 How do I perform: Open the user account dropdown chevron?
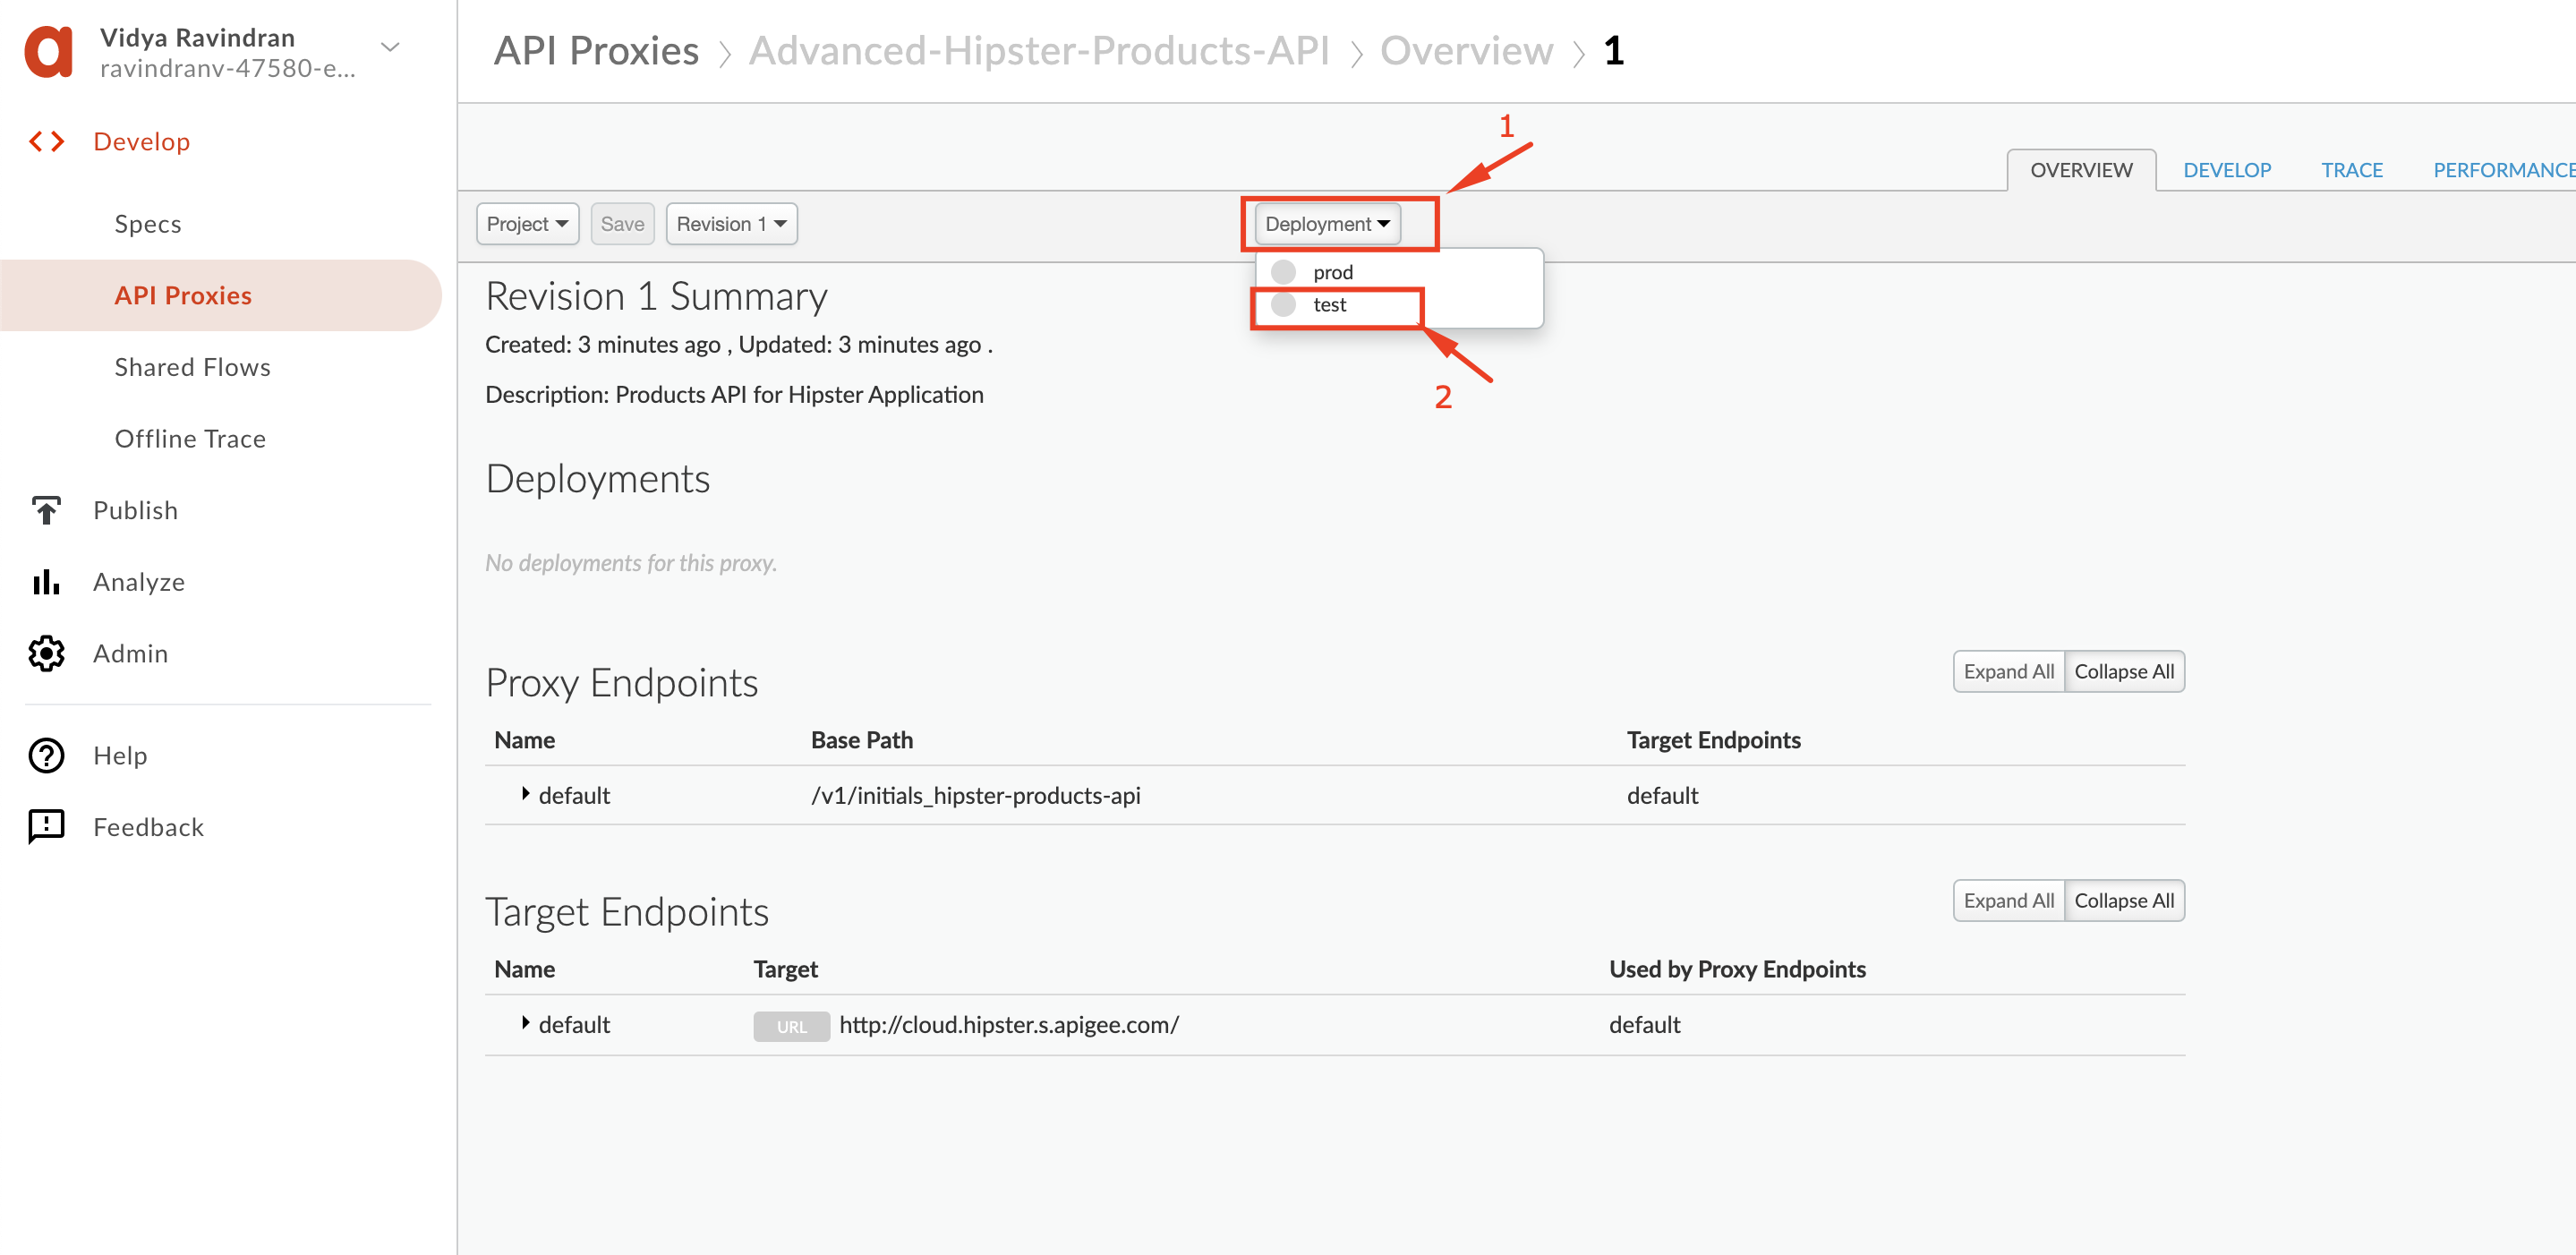(x=390, y=47)
